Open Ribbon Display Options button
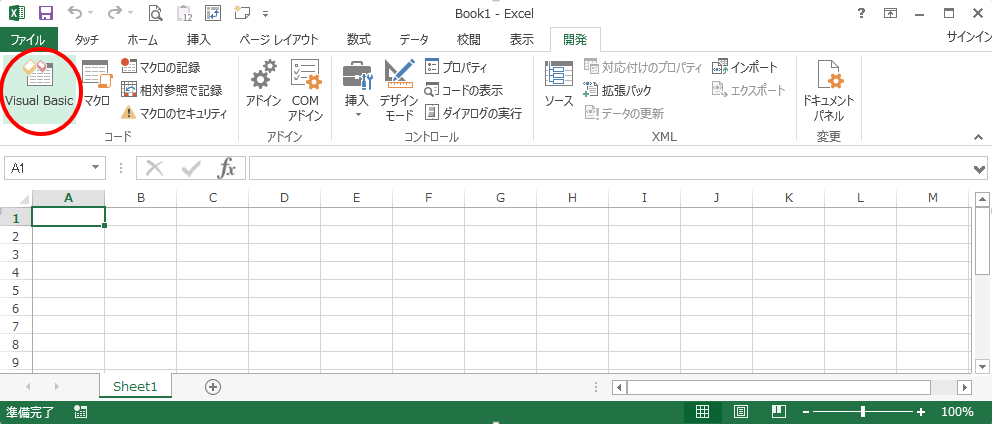This screenshot has height=424, width=992. (891, 13)
